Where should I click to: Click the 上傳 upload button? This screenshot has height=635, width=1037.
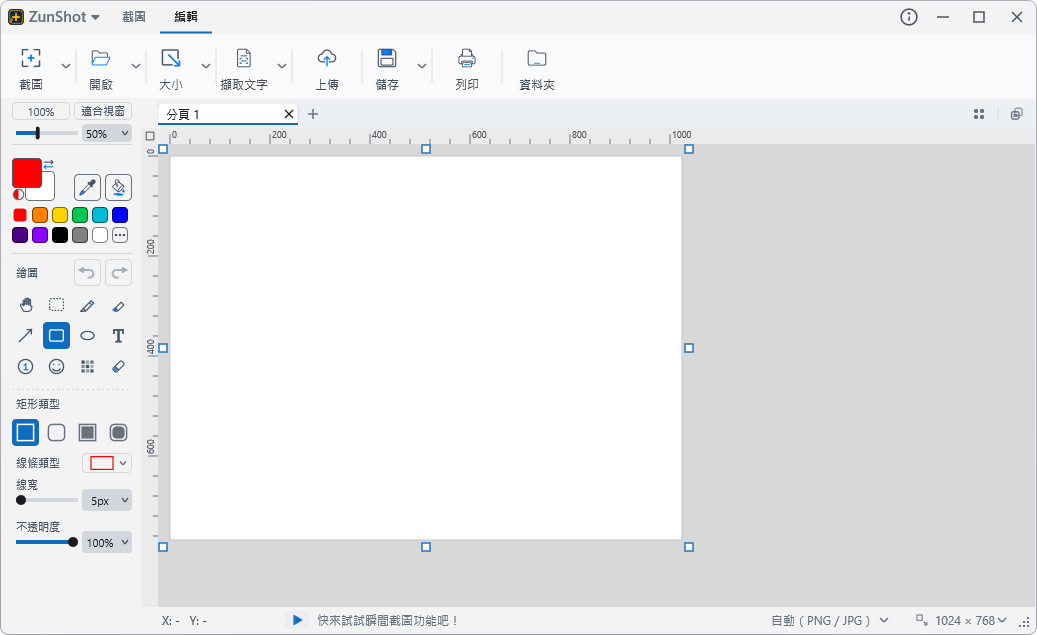(x=327, y=69)
